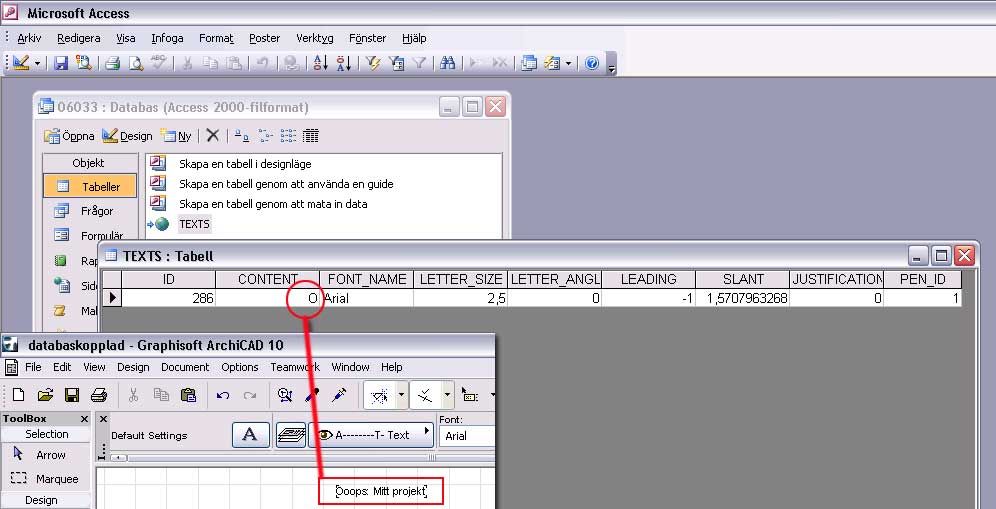Viewport: 996px width, 509px height.
Task: Open the layer dropdown 'A--------T- Text'
Action: (371, 435)
